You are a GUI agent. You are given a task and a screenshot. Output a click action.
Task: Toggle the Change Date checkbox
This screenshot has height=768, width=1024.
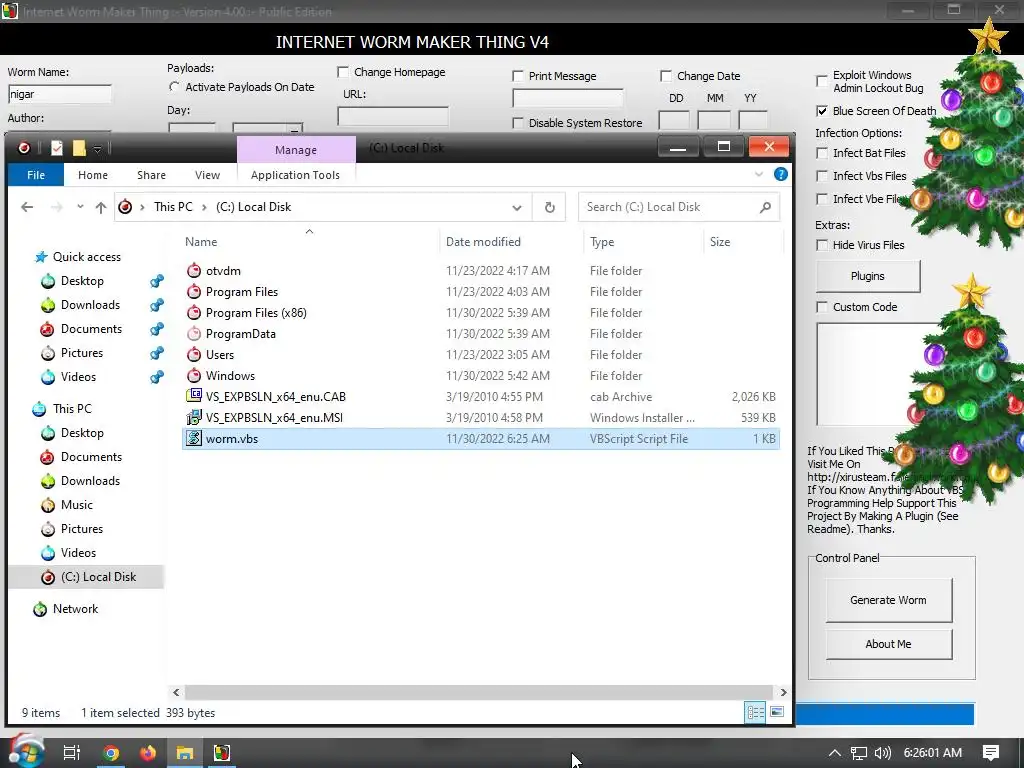(x=666, y=76)
